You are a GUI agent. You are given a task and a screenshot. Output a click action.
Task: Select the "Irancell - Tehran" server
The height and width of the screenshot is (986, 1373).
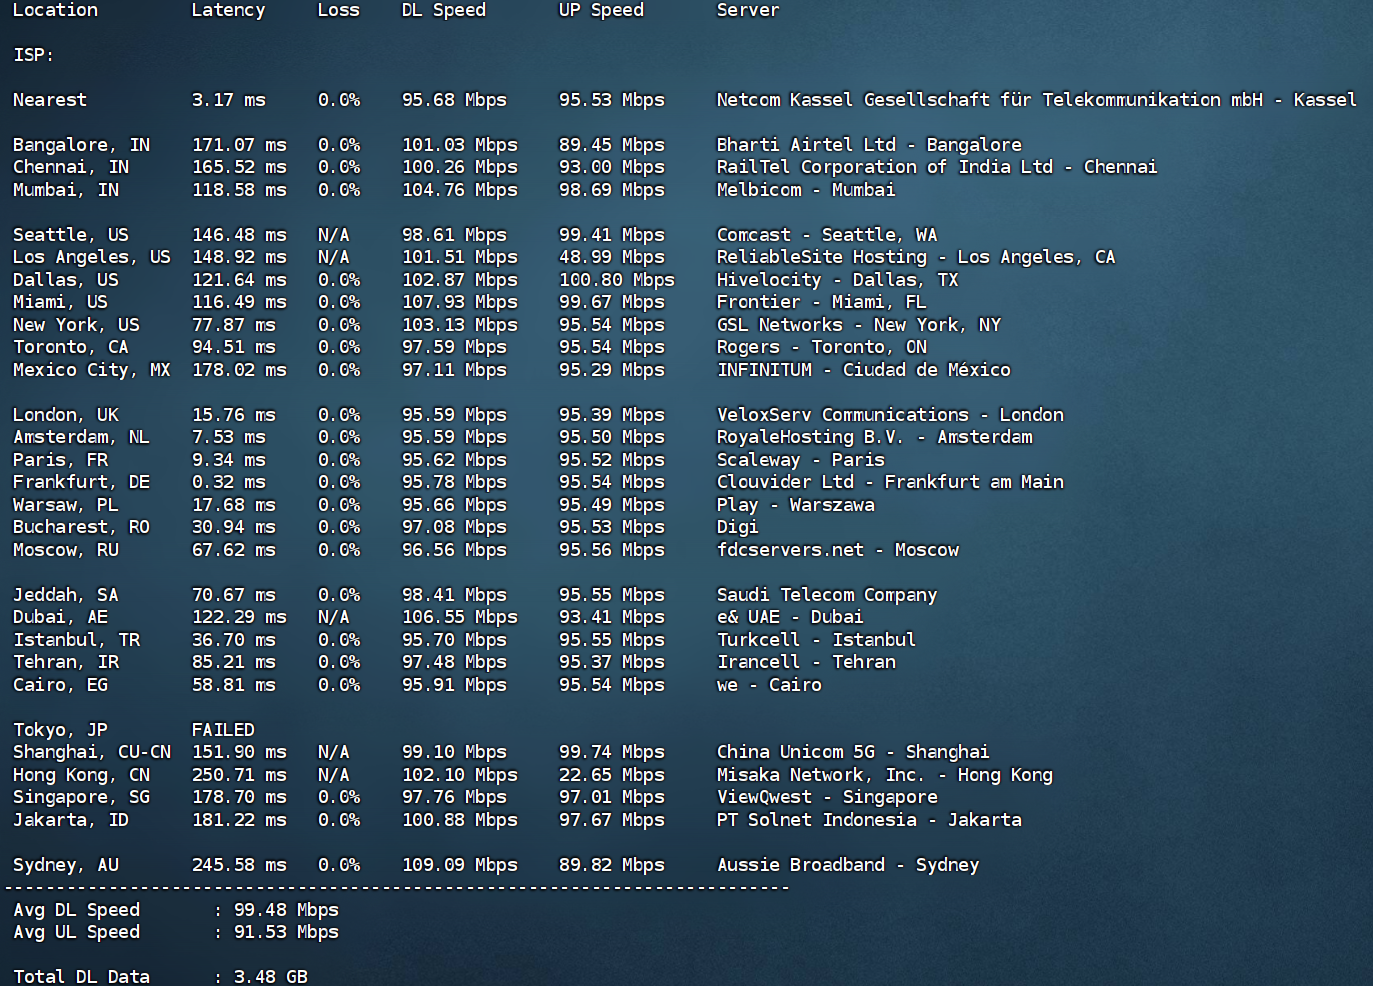806,662
